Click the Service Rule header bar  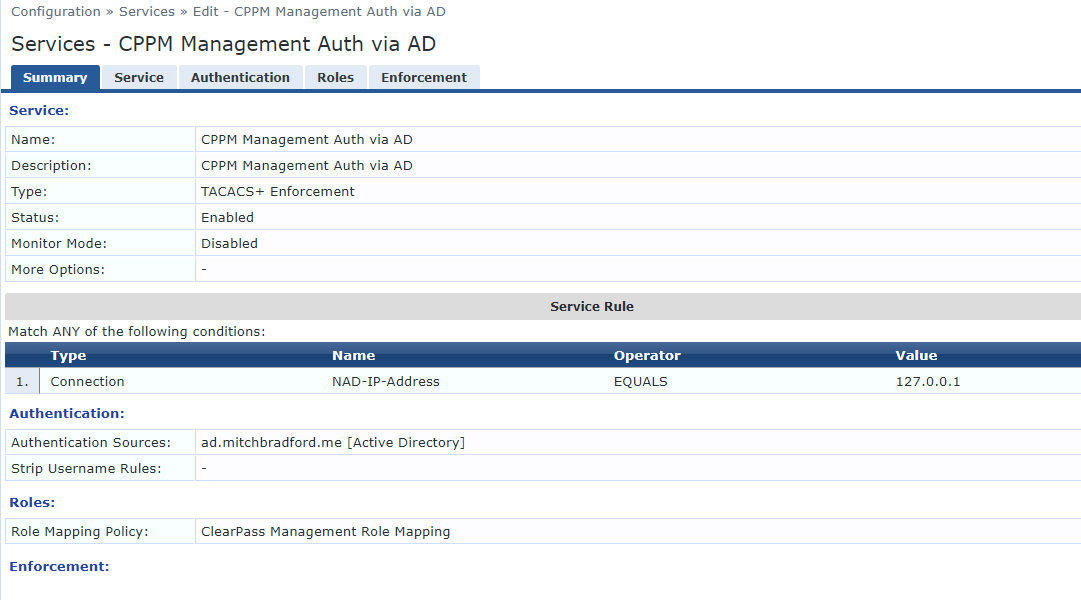pyautogui.click(x=592, y=305)
